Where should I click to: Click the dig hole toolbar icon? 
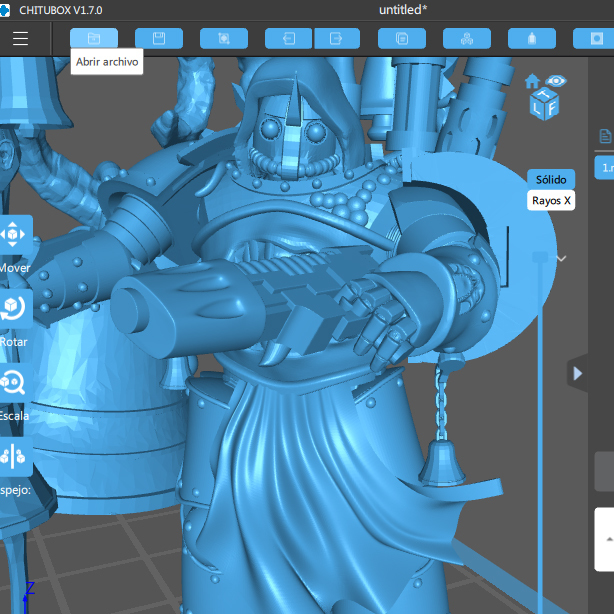click(x=594, y=38)
